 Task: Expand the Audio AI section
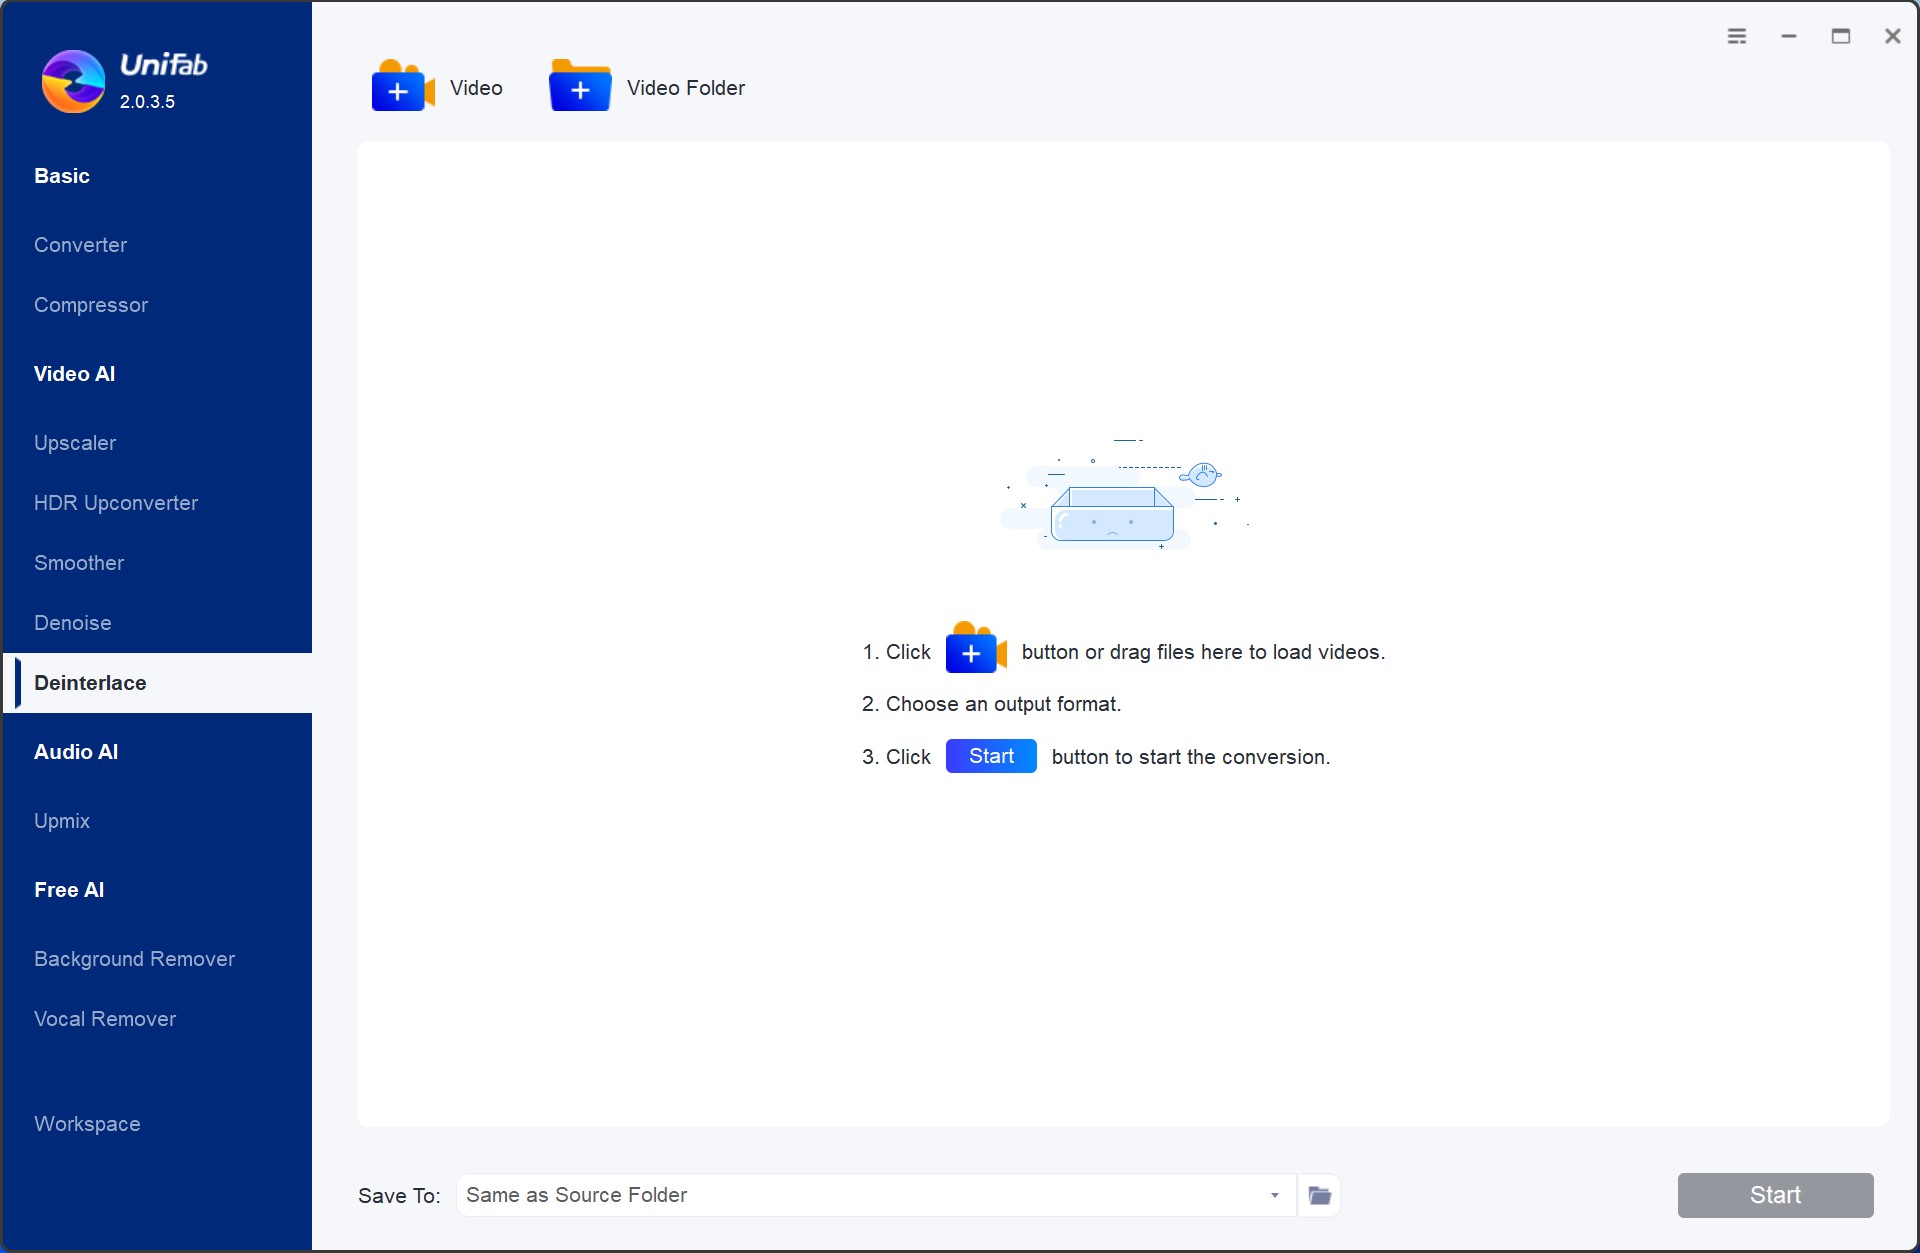point(76,751)
